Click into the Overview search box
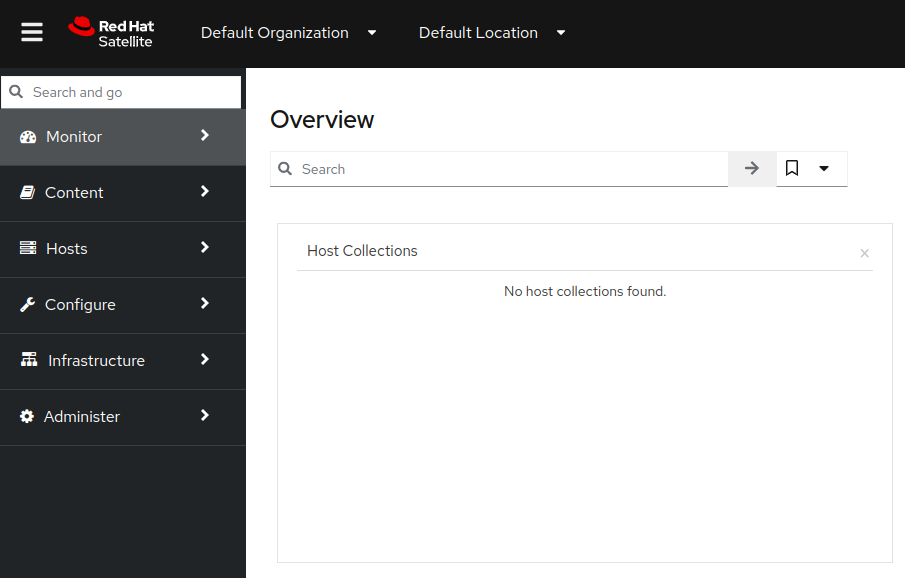The width and height of the screenshot is (905, 578). point(499,169)
